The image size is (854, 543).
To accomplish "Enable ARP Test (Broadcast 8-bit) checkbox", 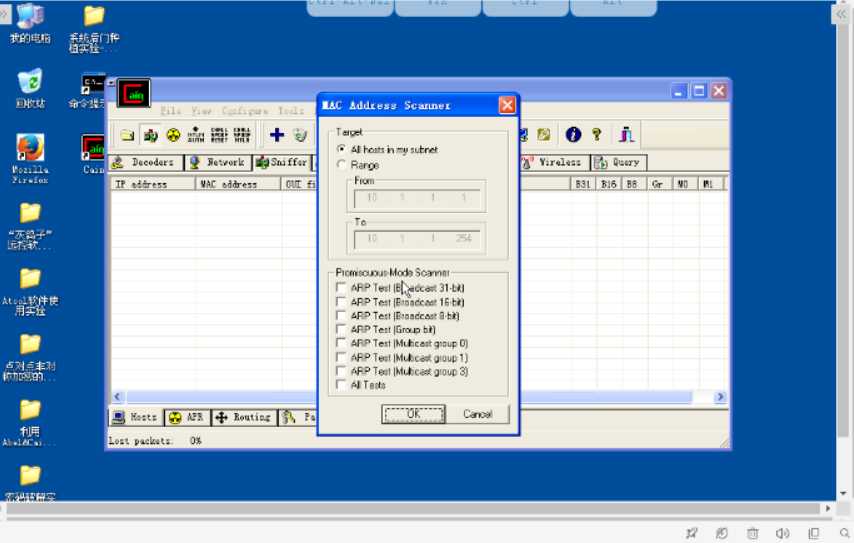I will (341, 315).
